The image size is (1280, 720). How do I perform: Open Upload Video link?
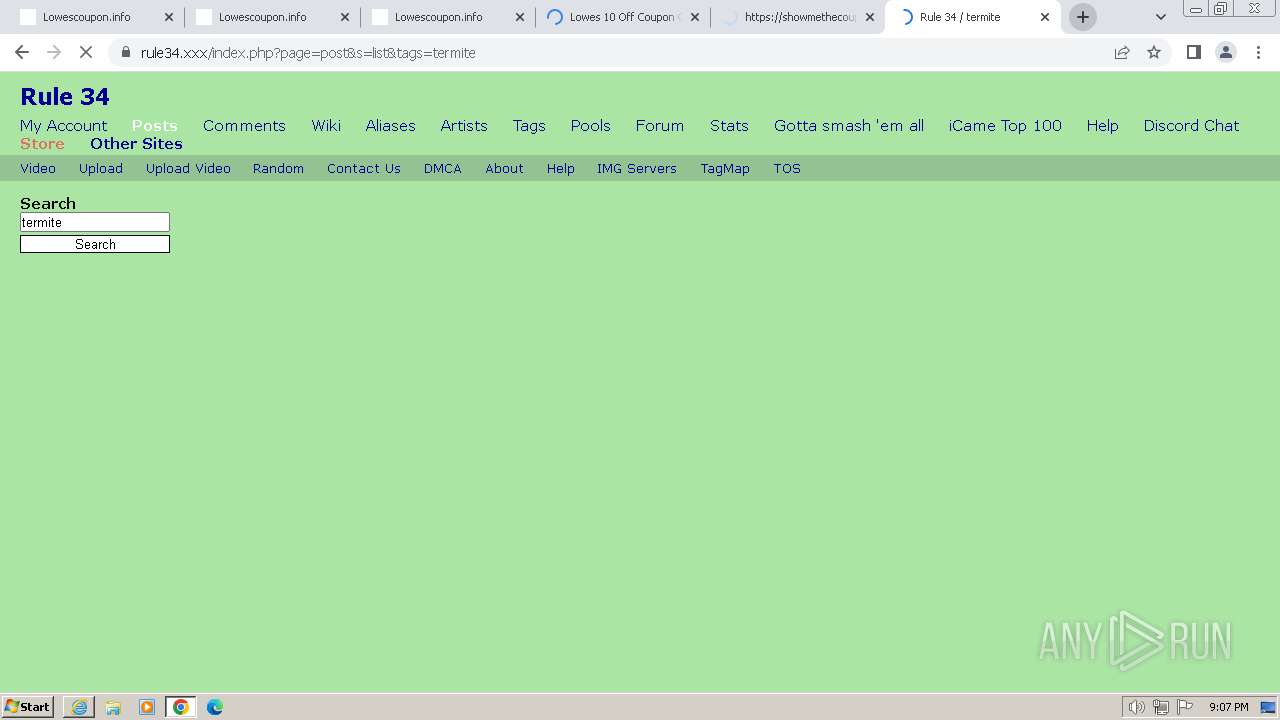click(188, 168)
